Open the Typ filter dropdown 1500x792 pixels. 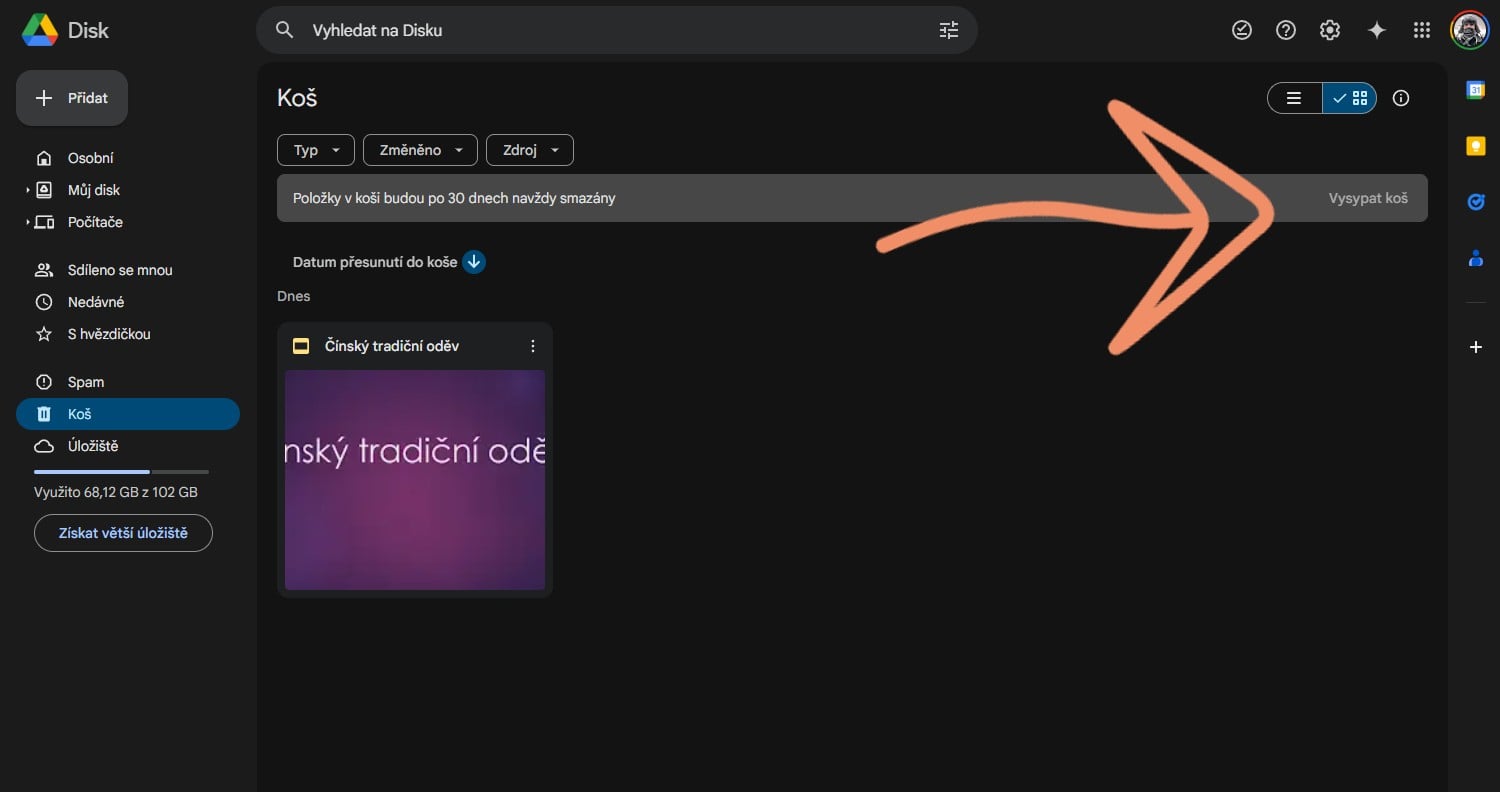(x=316, y=150)
